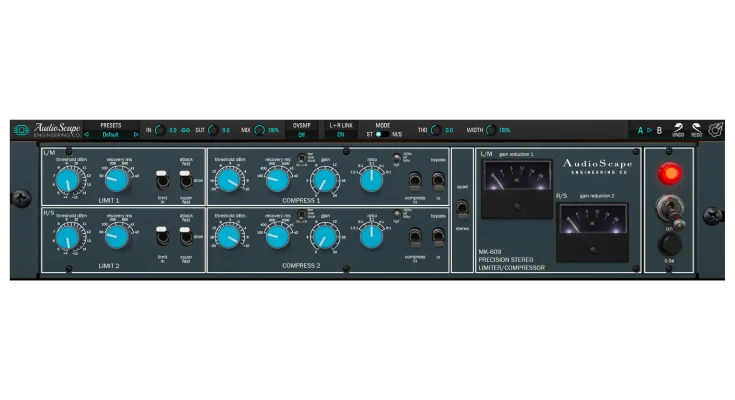Flip the Limit 1 limit in switch
Viewport: 735px width, 400px height.
tap(162, 181)
